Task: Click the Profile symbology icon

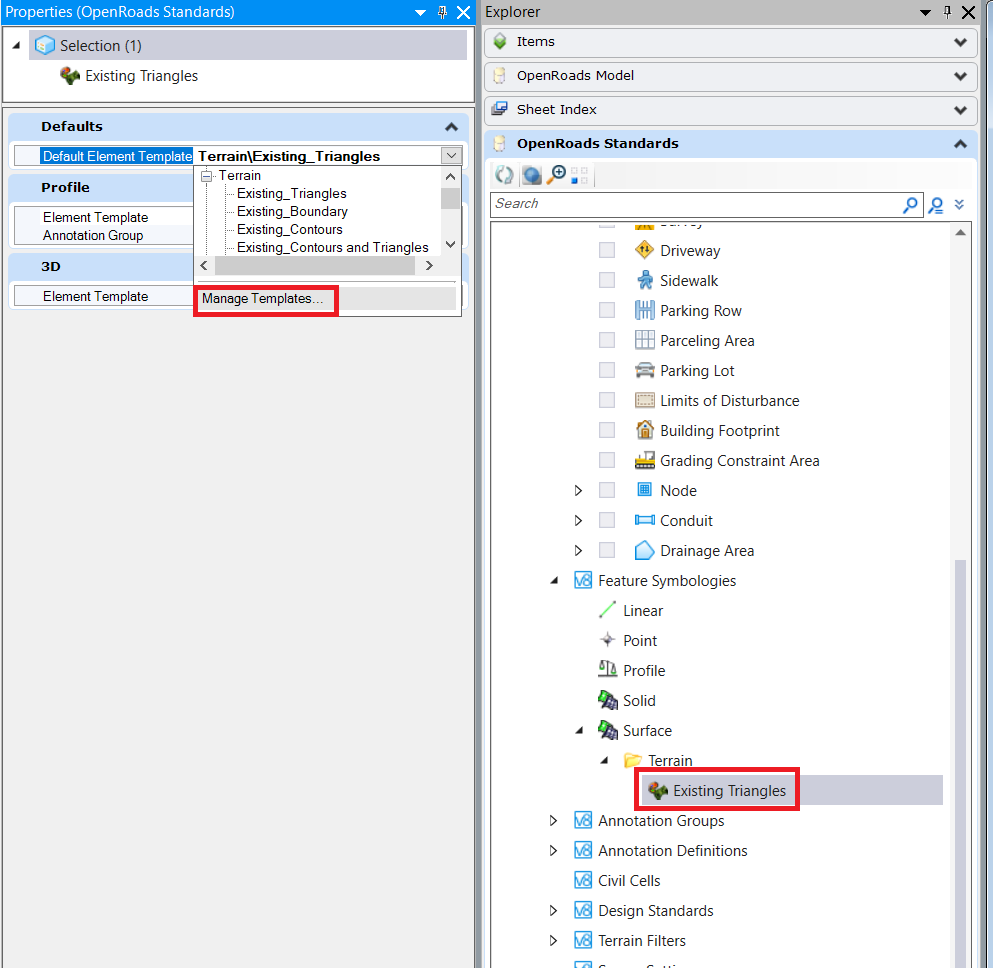Action: pos(607,669)
